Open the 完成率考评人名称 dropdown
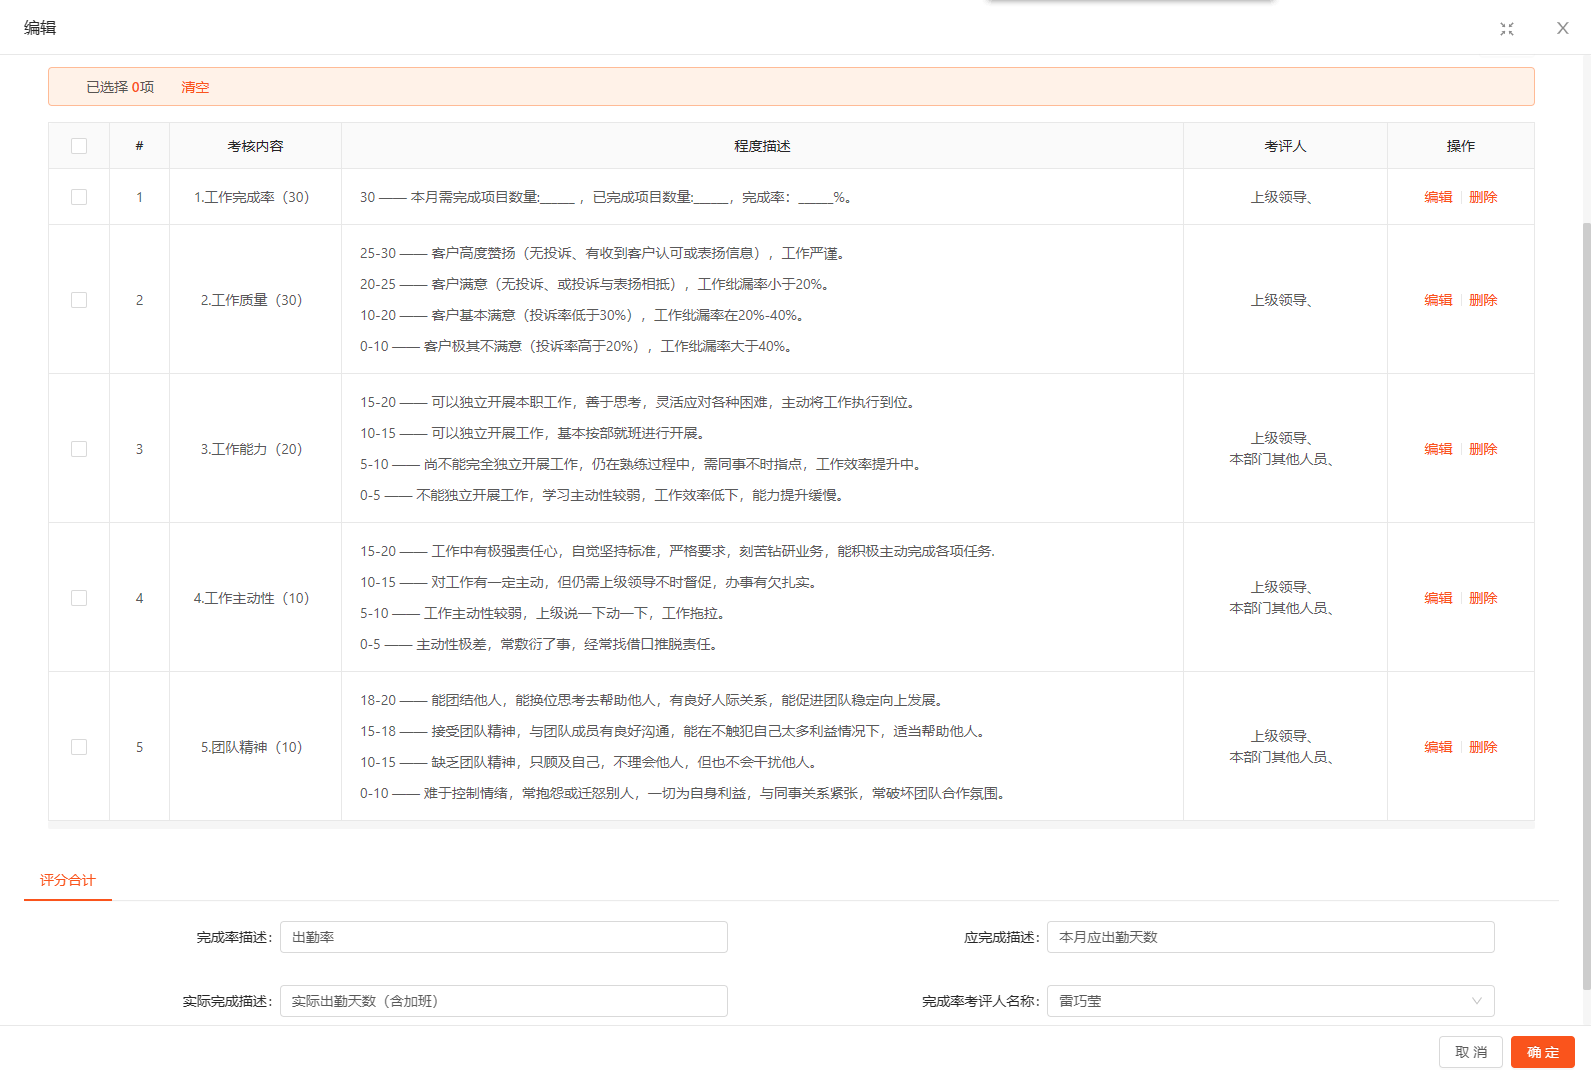 (x=1270, y=1001)
